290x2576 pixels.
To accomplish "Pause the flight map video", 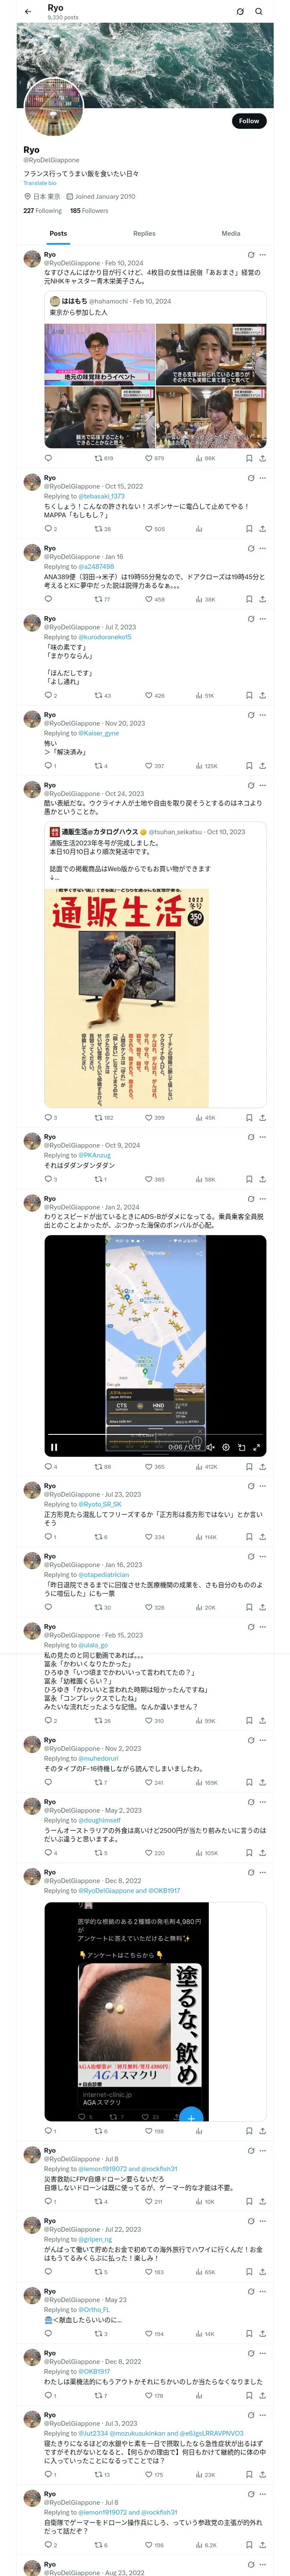I will click(54, 1447).
